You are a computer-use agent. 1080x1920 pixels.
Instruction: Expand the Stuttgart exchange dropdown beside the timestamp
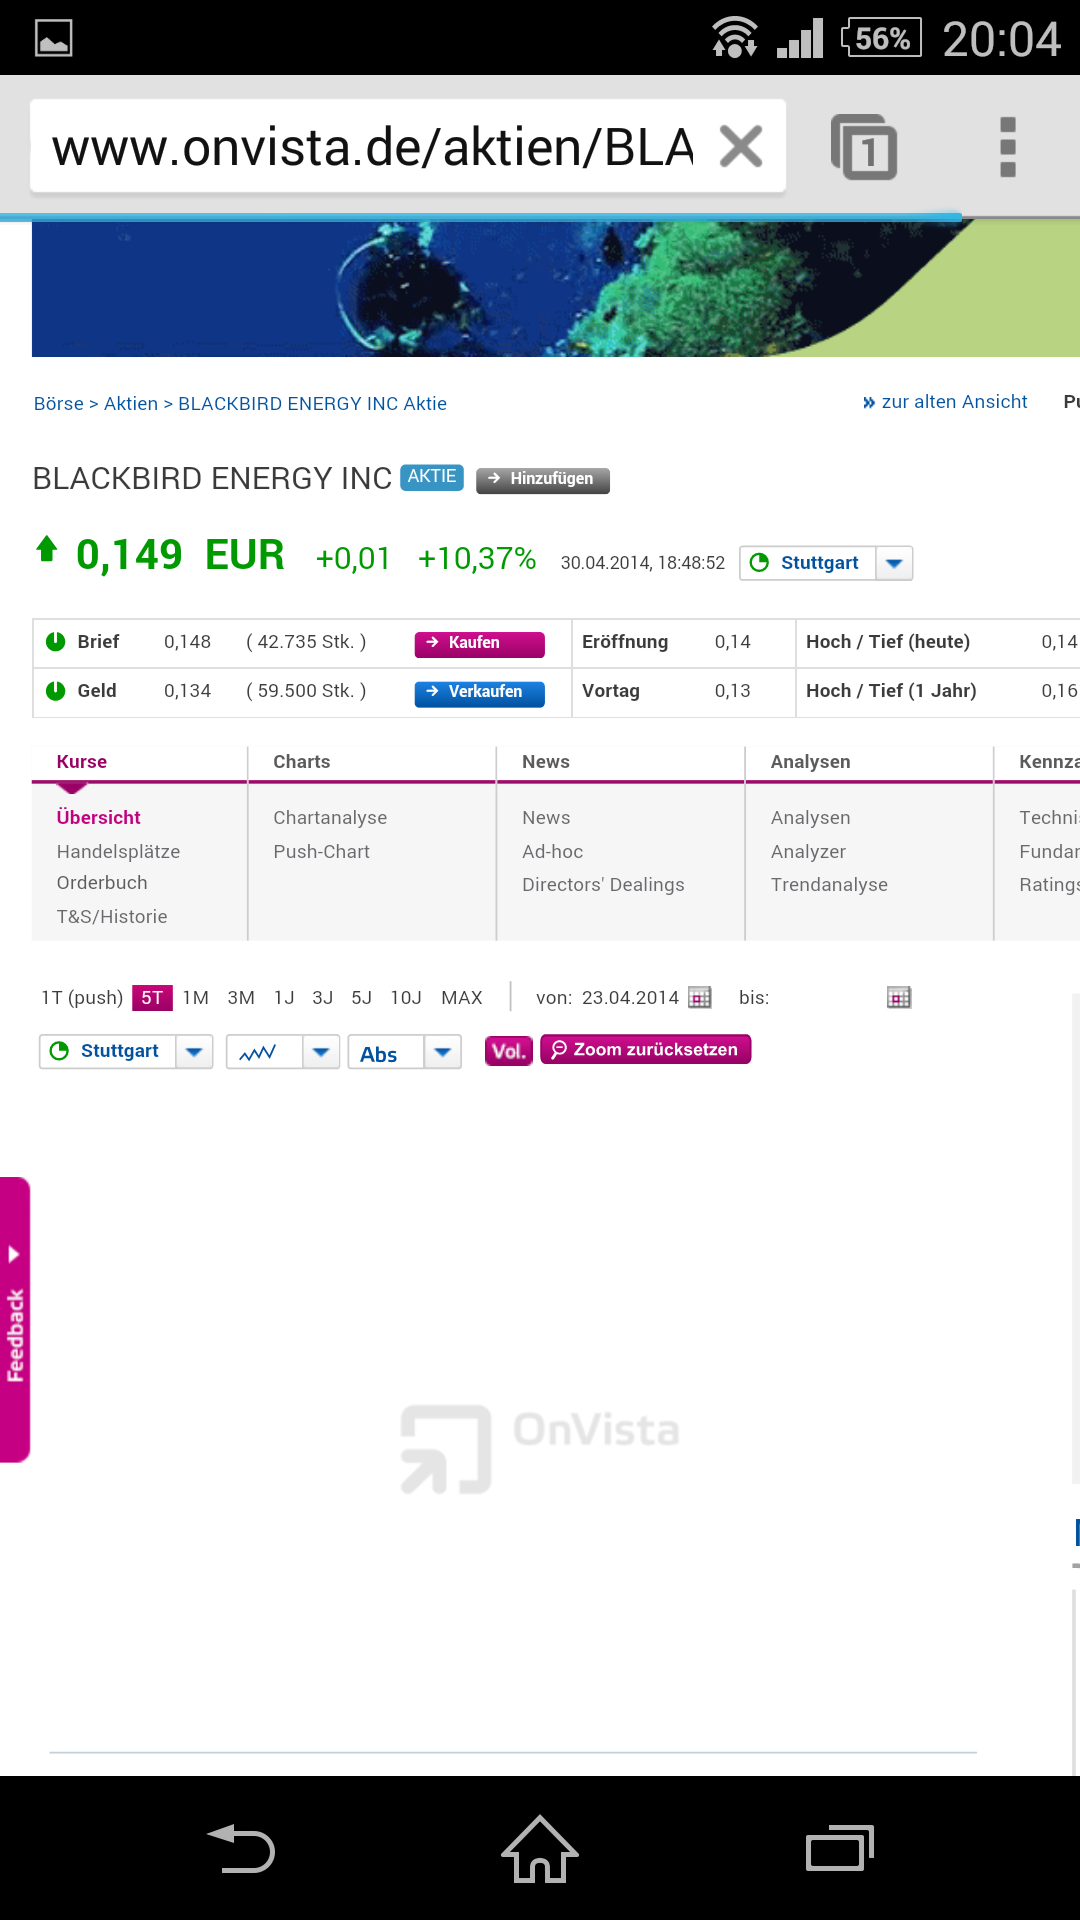point(894,563)
